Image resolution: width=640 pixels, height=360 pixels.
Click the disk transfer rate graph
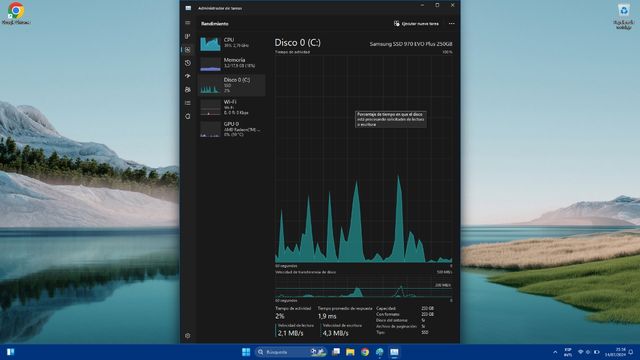363,287
